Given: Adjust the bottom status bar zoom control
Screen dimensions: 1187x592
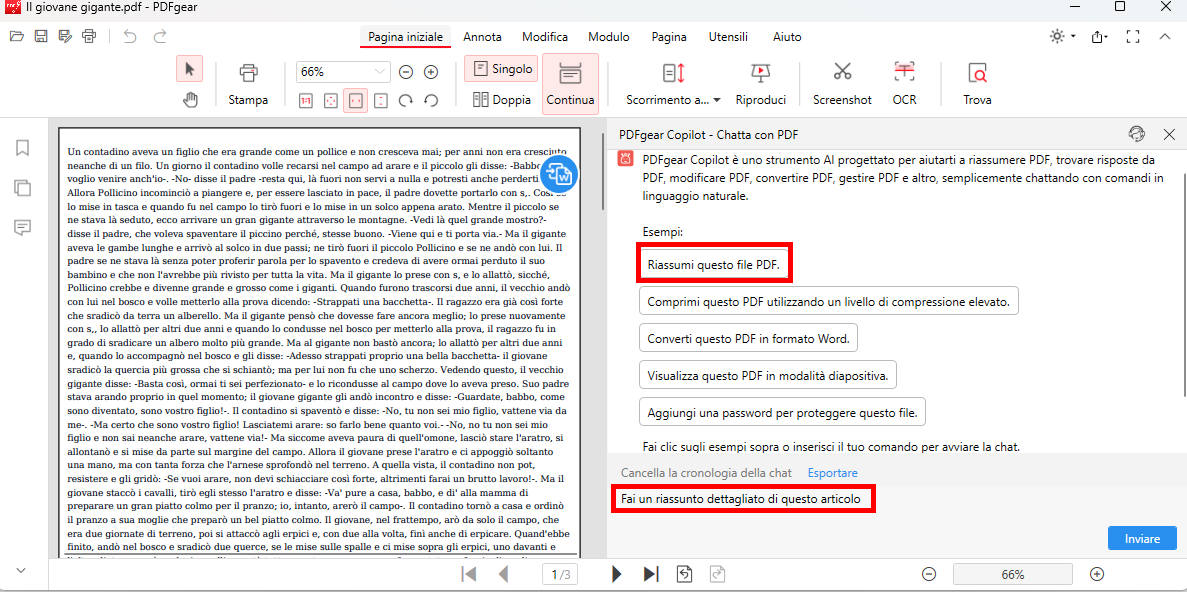Looking at the screenshot, I should coord(1013,574).
